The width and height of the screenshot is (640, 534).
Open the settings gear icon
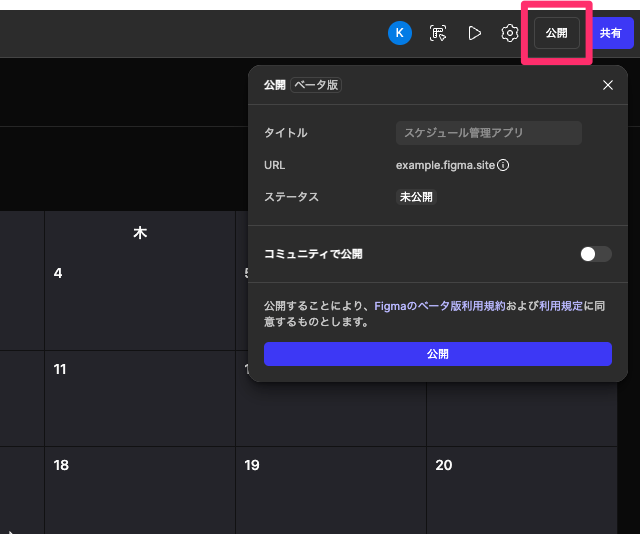pos(510,33)
